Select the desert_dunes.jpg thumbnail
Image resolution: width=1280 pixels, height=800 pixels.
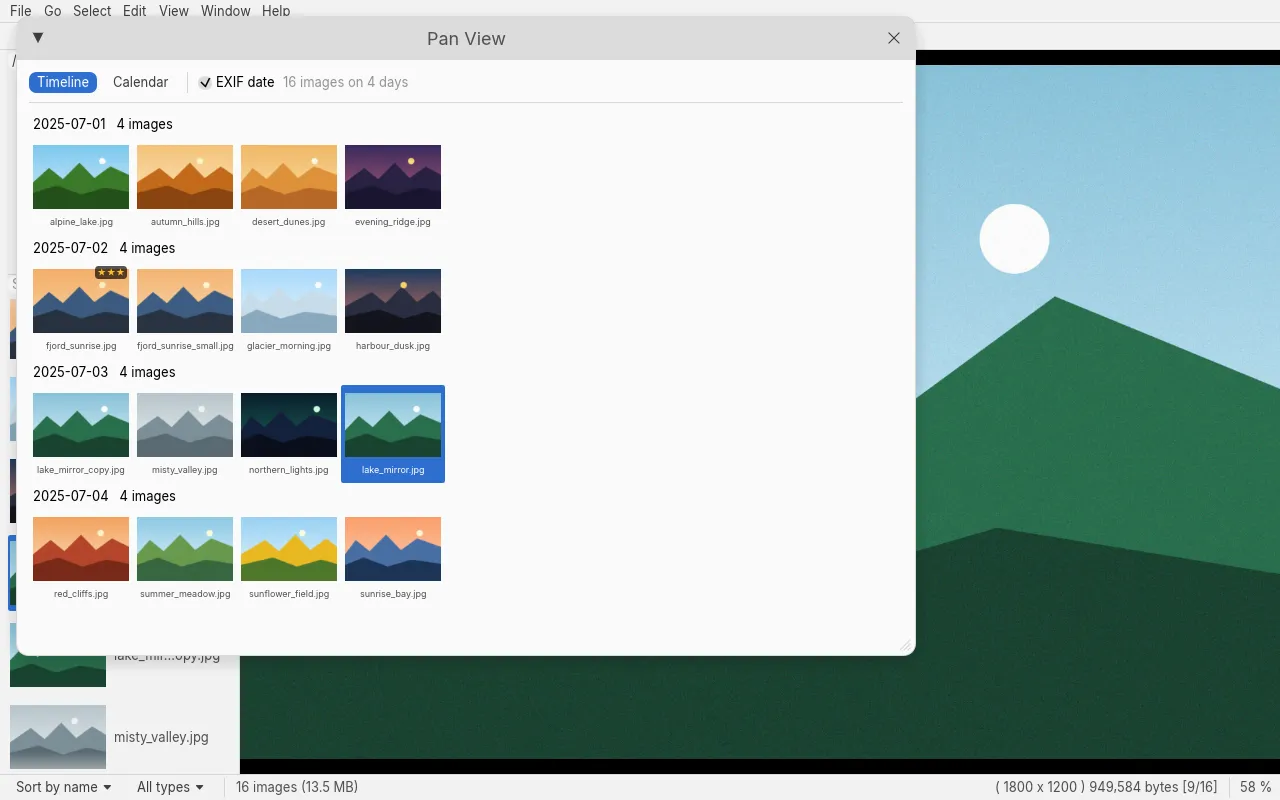coord(289,177)
